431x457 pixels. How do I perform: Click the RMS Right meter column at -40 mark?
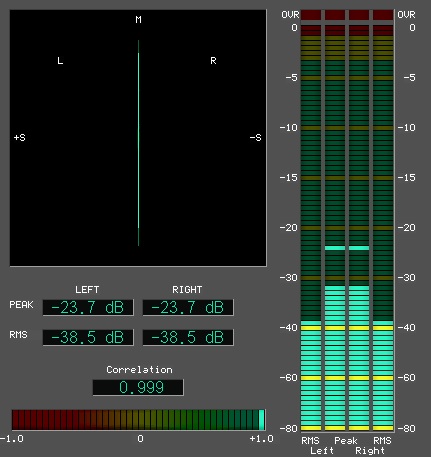point(383,328)
